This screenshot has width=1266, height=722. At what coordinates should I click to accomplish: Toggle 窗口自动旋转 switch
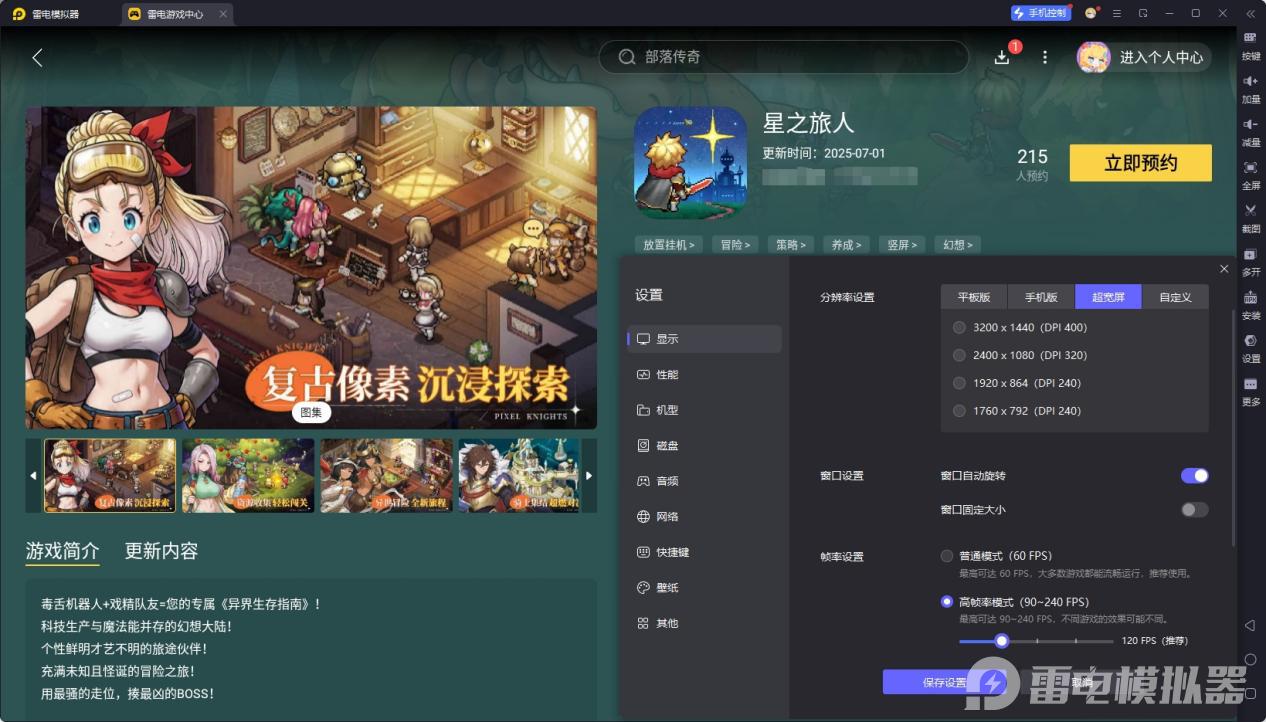click(1194, 475)
